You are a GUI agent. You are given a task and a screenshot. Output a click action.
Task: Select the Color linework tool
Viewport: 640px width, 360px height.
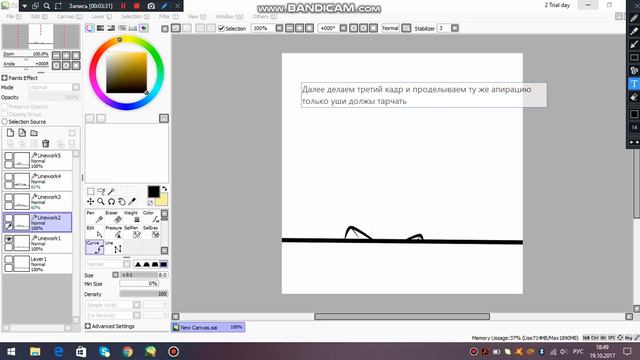click(x=151, y=217)
